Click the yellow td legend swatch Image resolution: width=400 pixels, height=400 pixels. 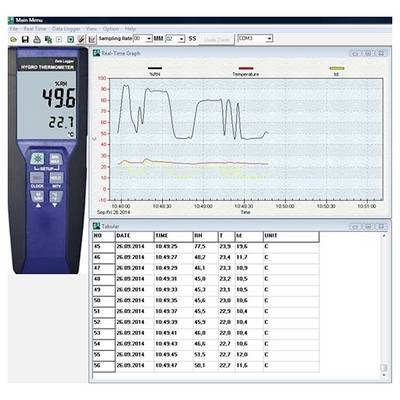[x=337, y=68]
